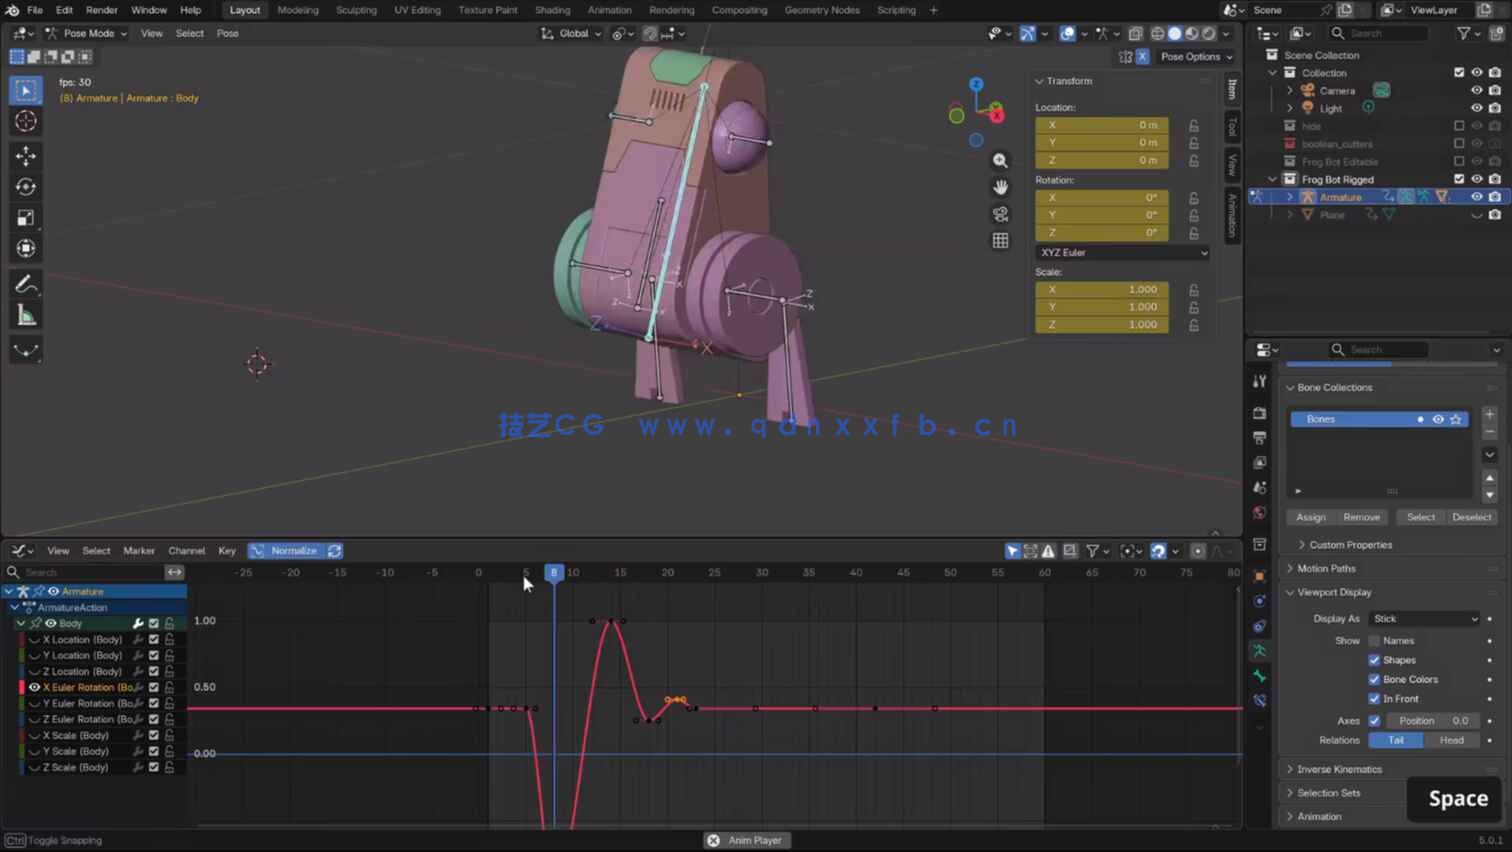Image resolution: width=1512 pixels, height=852 pixels.
Task: Select the Measure tool
Action: click(x=25, y=315)
